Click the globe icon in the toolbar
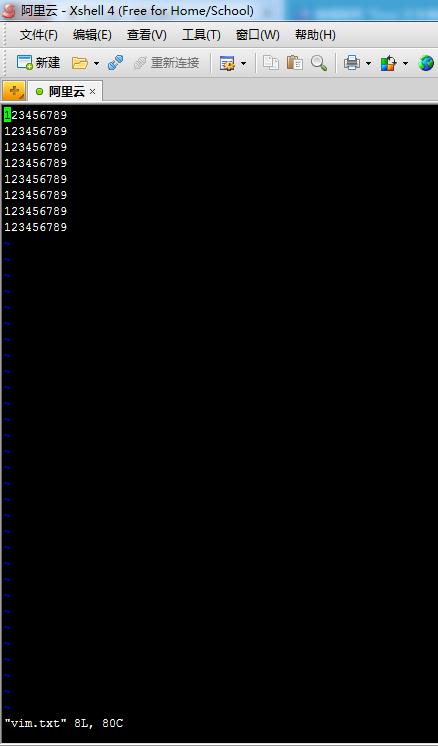438x746 pixels. (x=426, y=62)
